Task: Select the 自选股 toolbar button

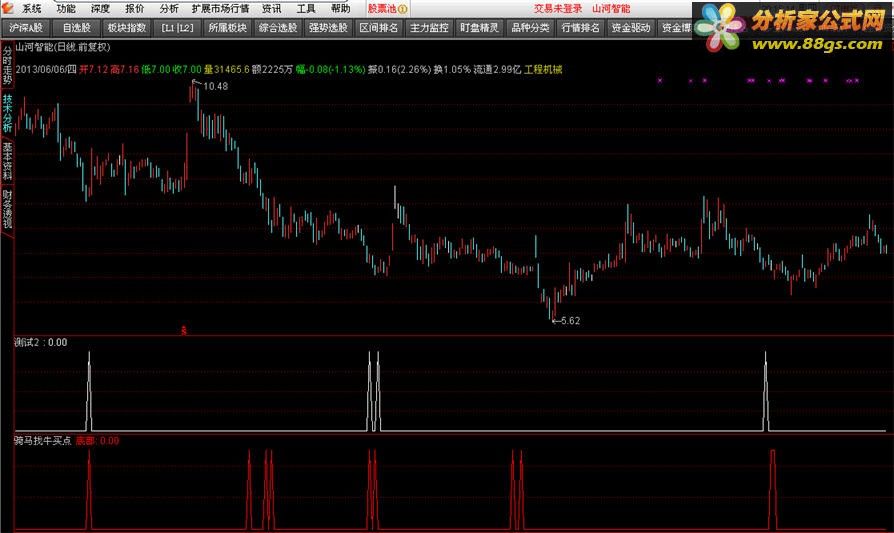Action: pos(76,27)
